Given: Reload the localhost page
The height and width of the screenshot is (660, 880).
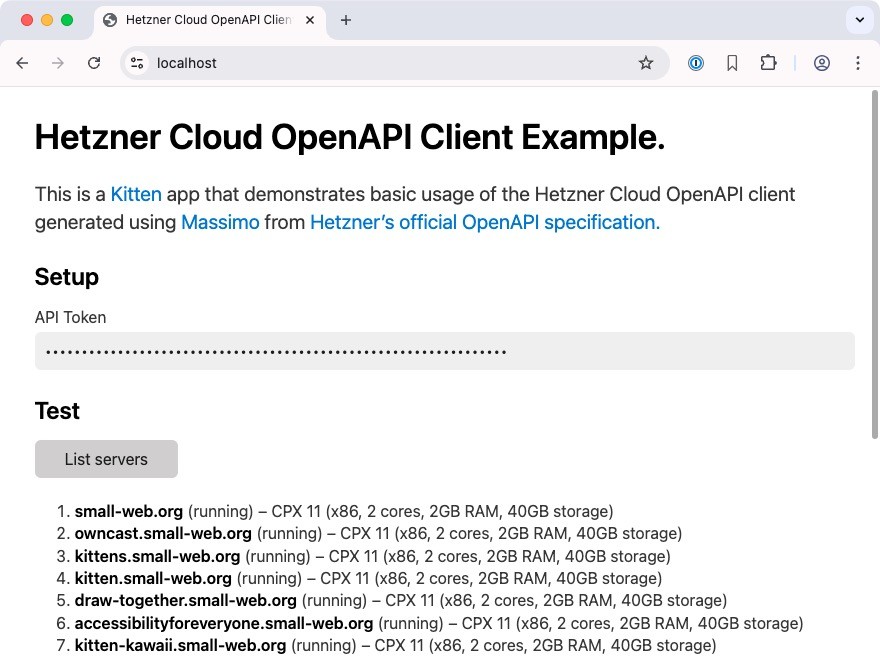Looking at the screenshot, I should click(94, 63).
